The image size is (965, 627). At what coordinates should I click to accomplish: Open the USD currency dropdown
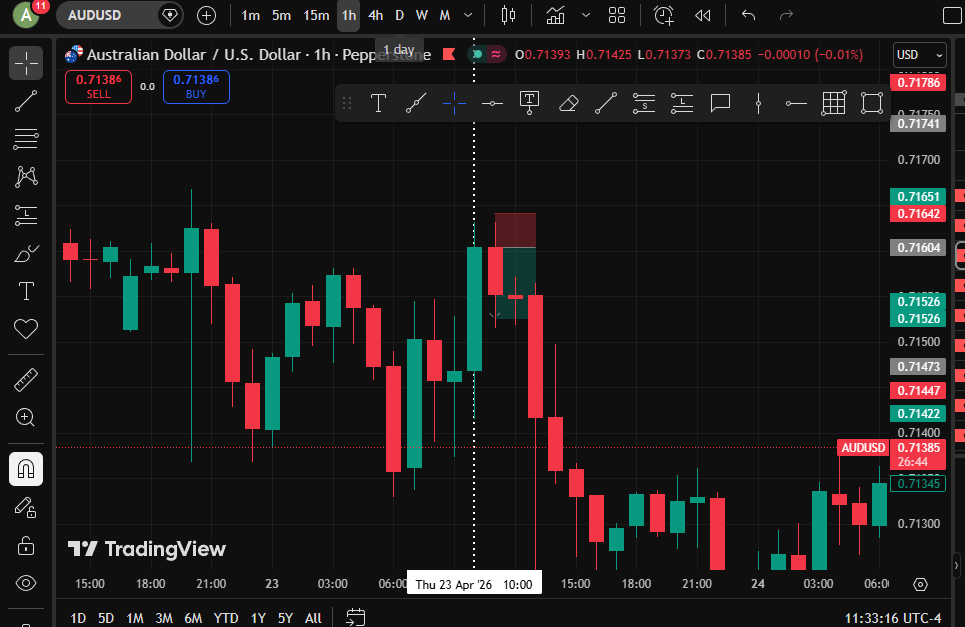tap(919, 55)
